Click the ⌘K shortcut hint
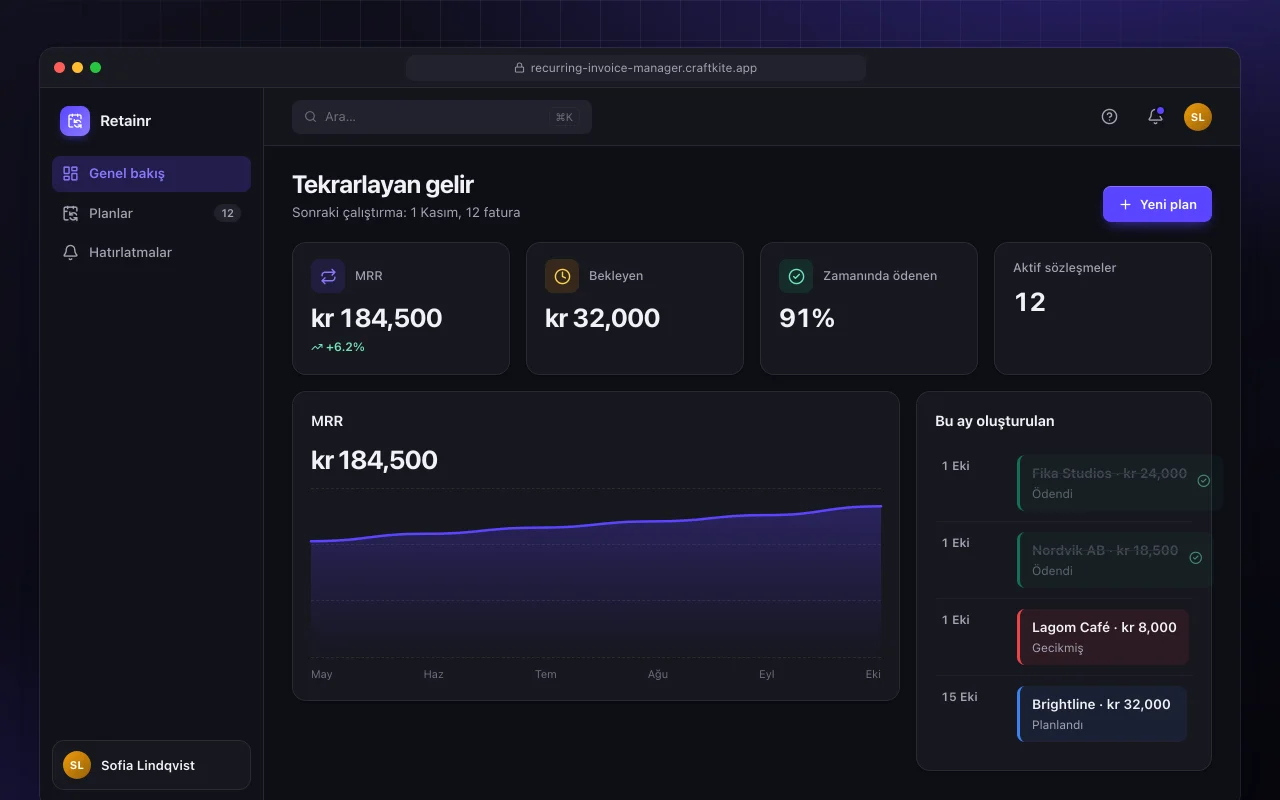1280x800 pixels. [x=564, y=117]
